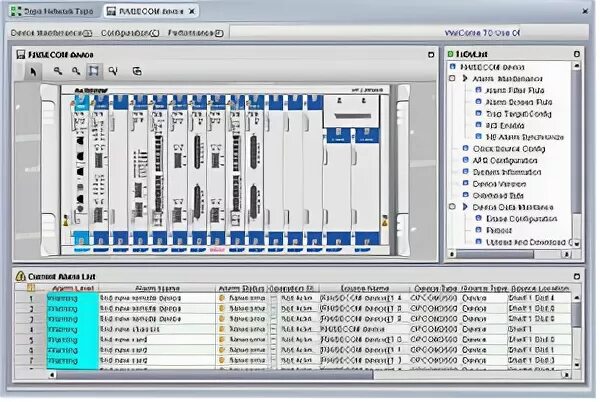Open System Information in the tree
Viewport: 600px width, 402px height.
click(507, 172)
